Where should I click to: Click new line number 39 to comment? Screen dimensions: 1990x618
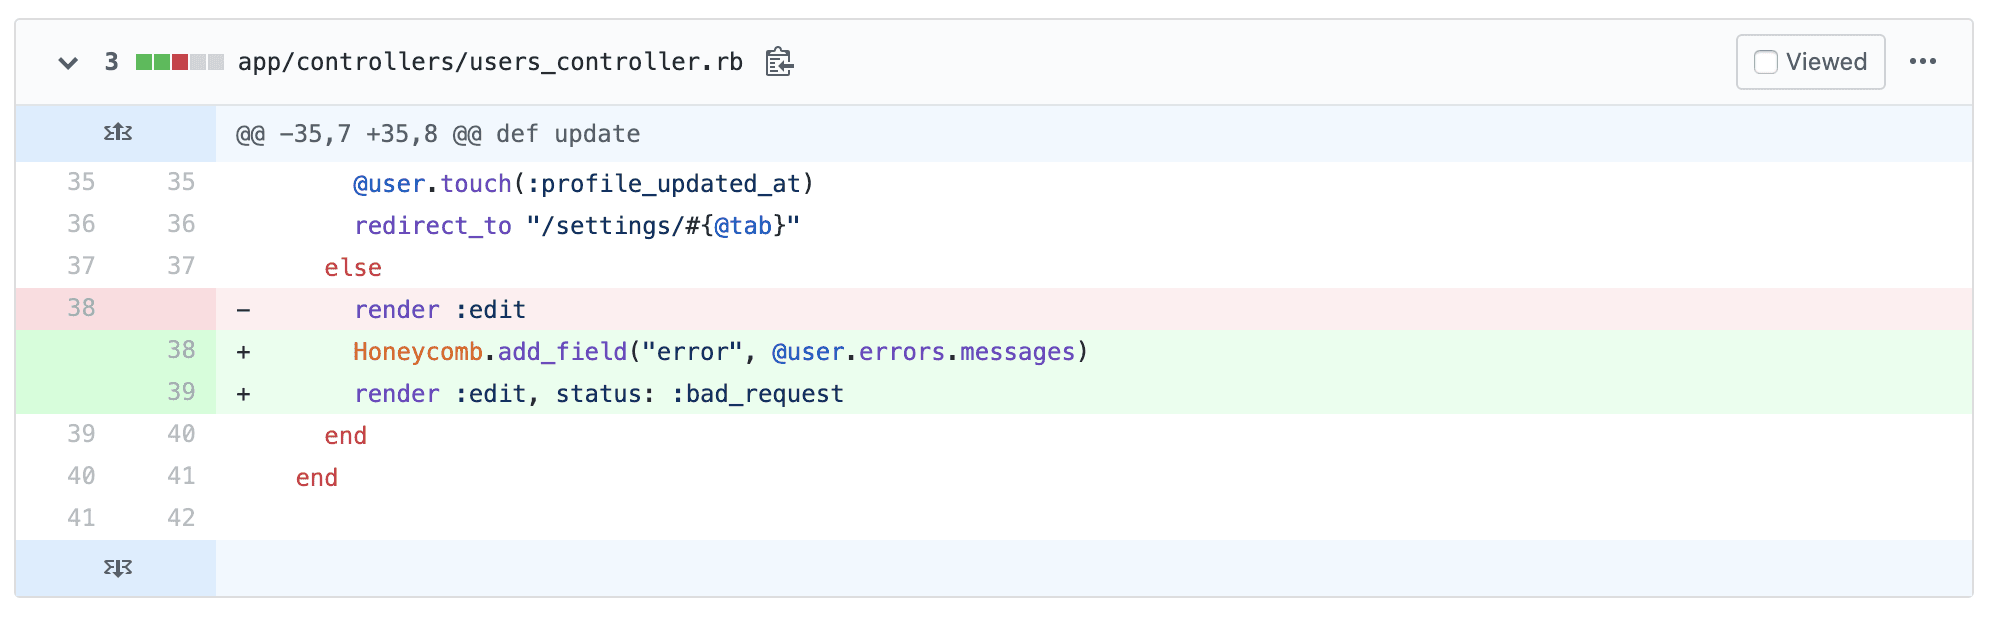(182, 392)
